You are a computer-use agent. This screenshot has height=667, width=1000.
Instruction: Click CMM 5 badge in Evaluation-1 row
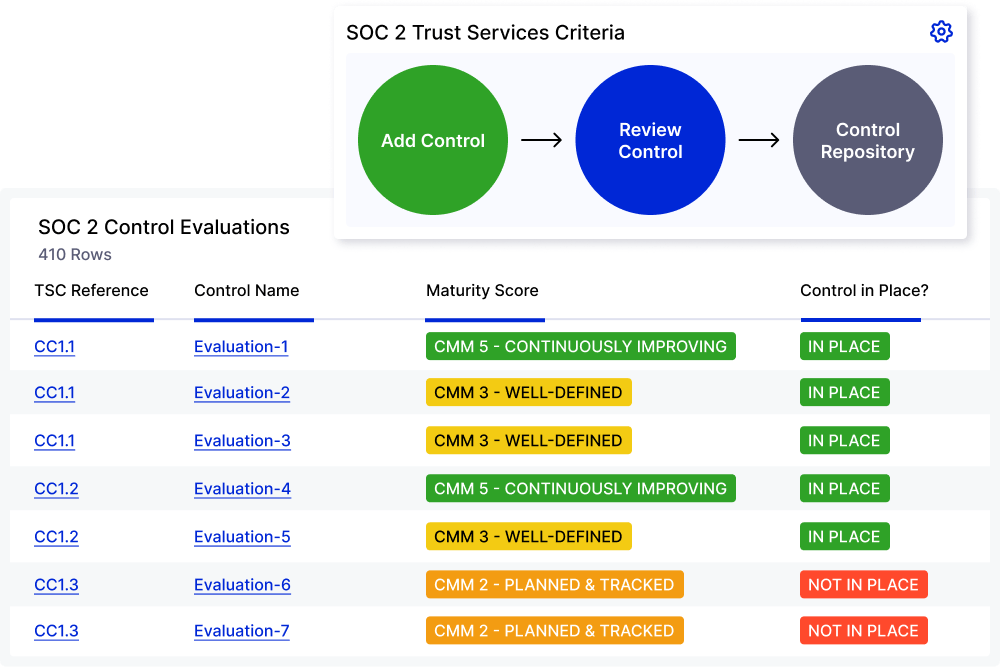click(580, 346)
